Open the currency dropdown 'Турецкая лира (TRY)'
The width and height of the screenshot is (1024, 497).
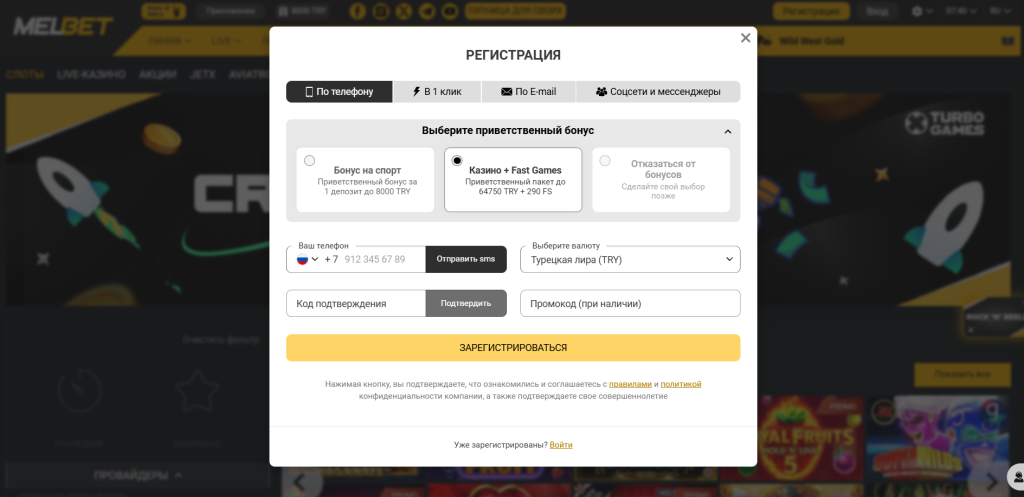630,259
